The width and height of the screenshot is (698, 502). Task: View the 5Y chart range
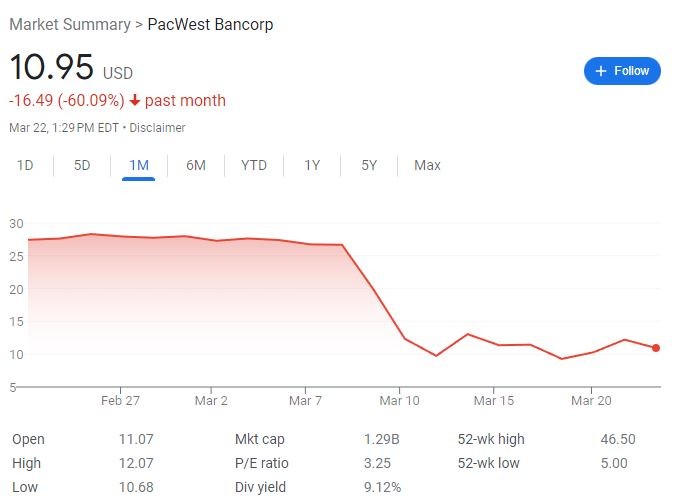[369, 165]
